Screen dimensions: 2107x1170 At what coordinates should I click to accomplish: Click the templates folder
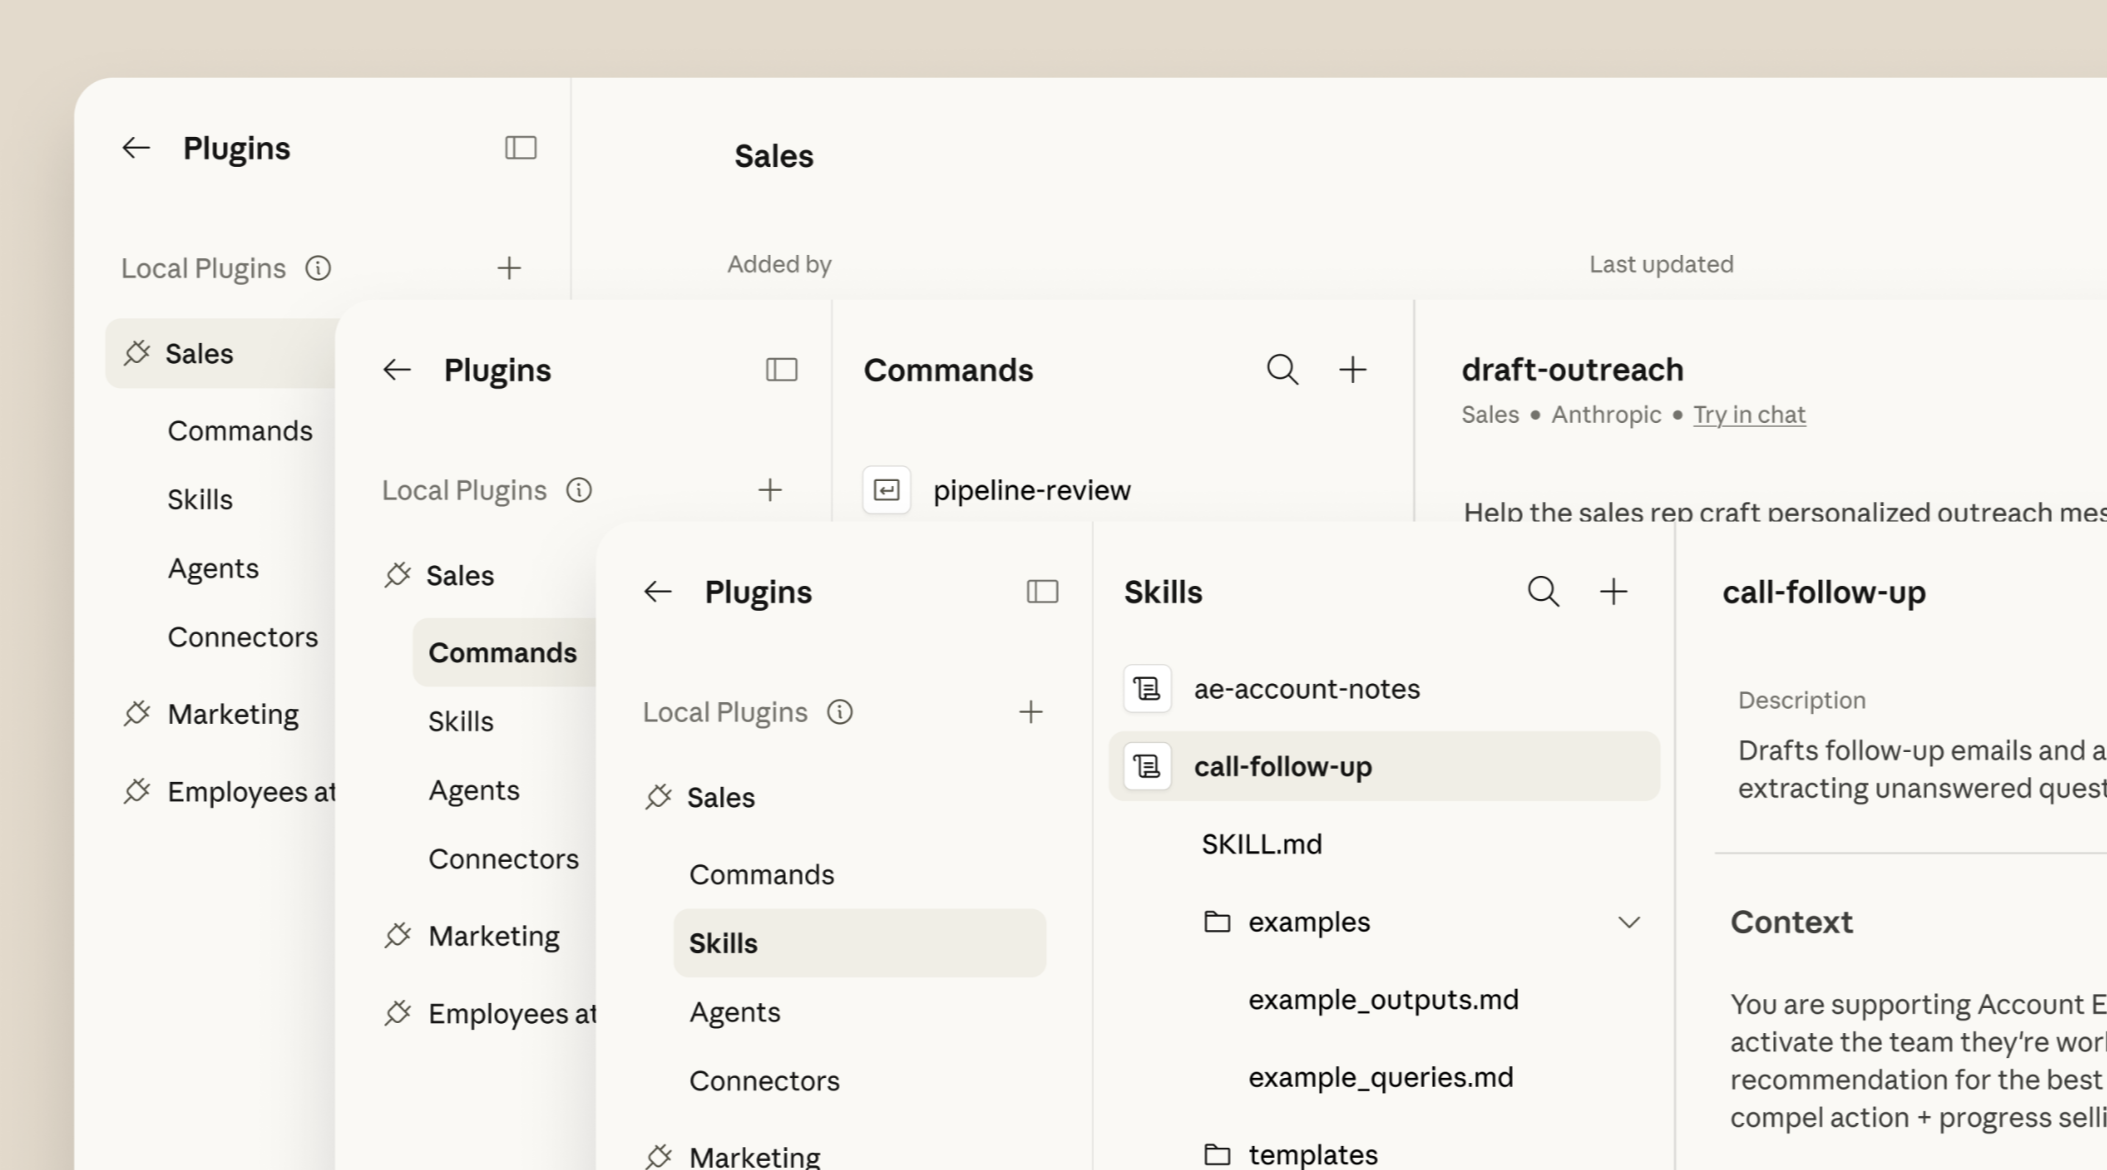(1290, 1155)
